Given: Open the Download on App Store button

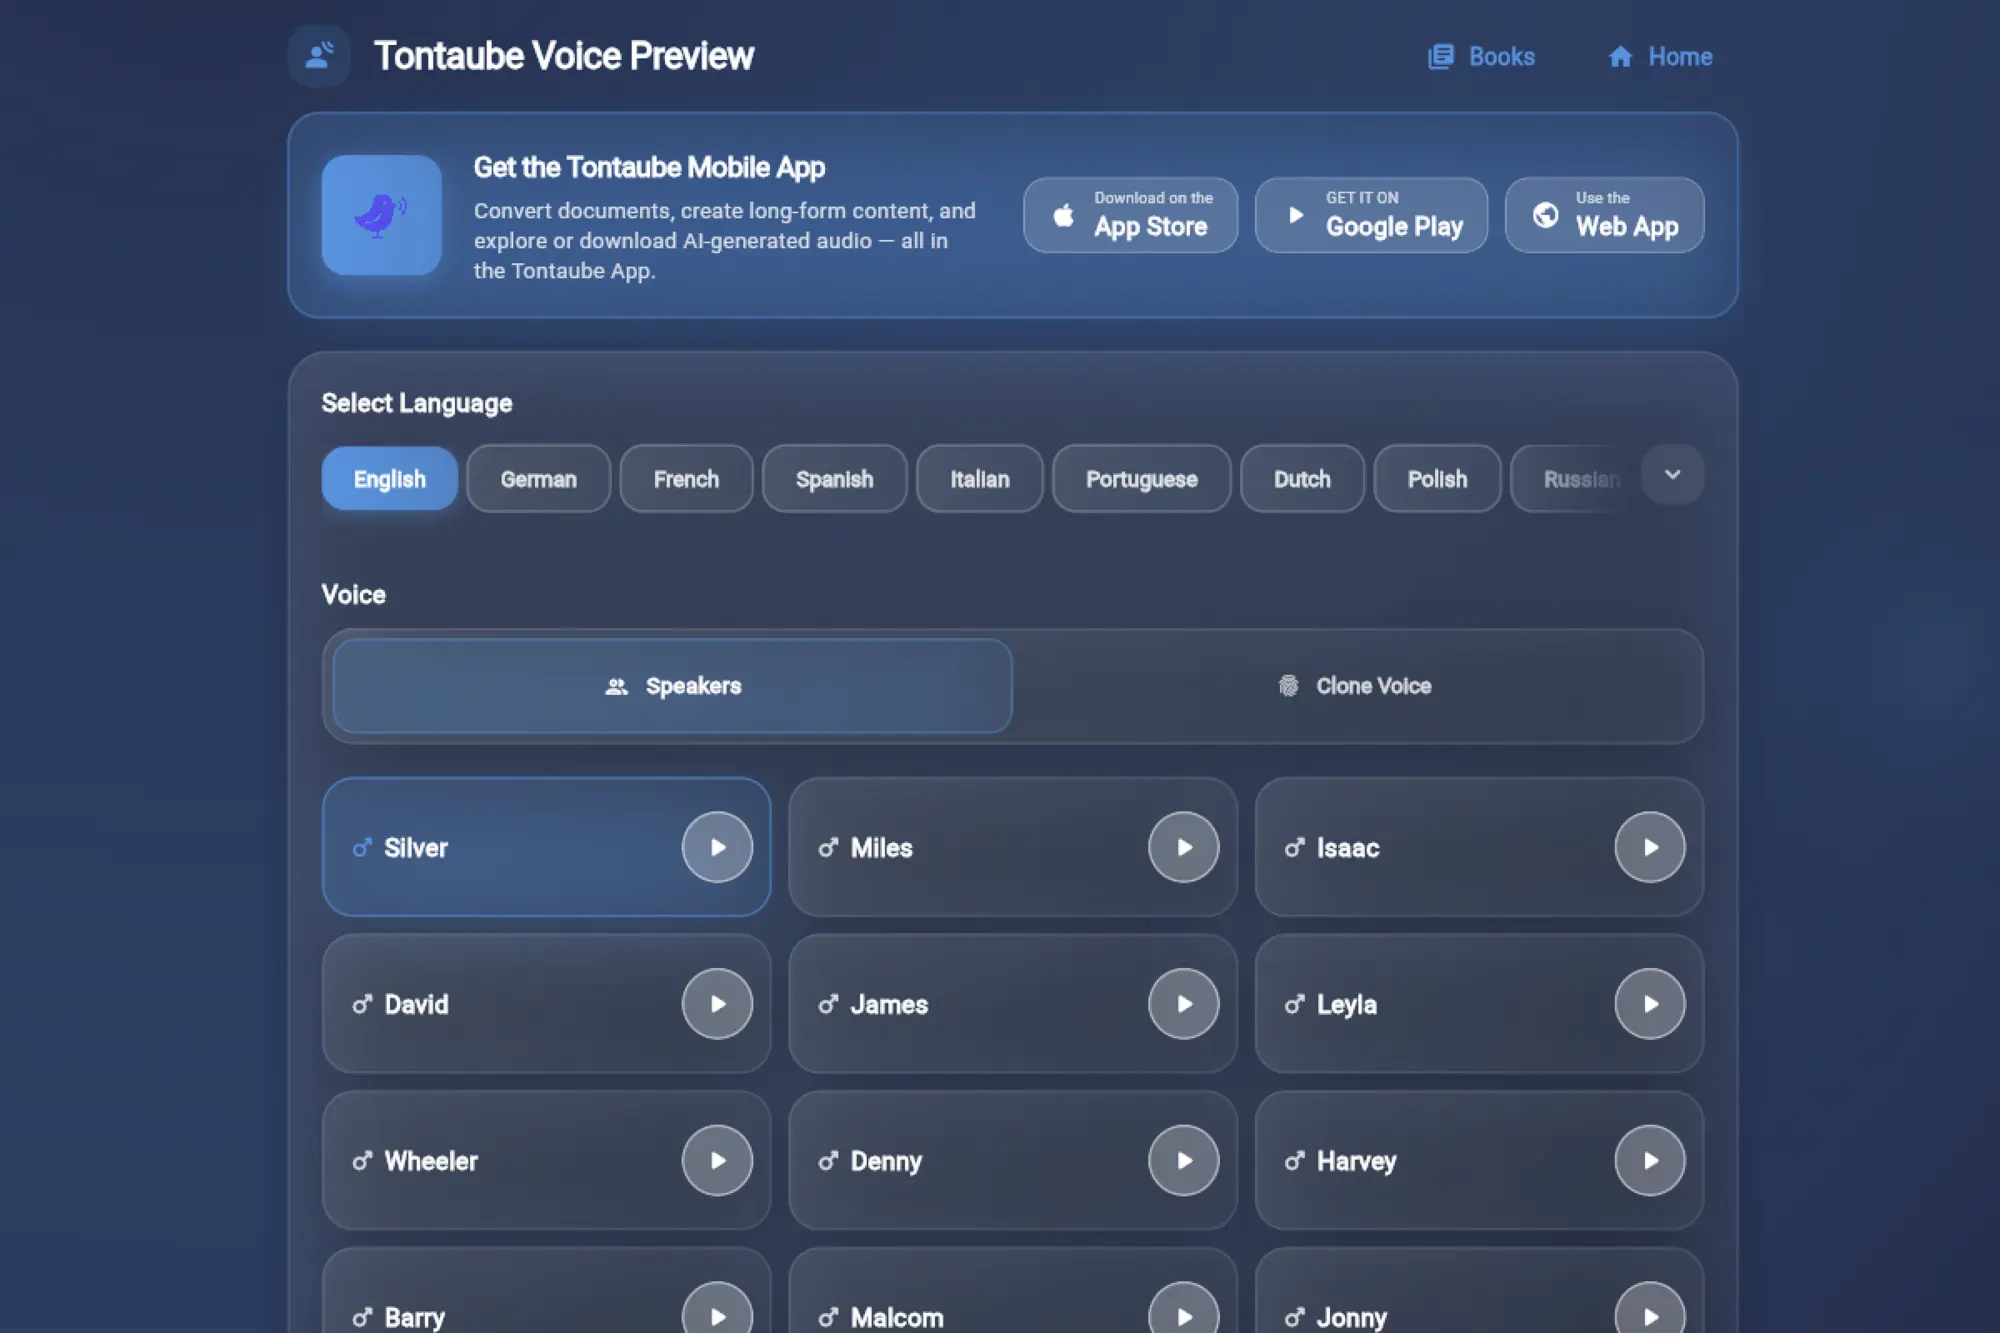Looking at the screenshot, I should 1130,215.
